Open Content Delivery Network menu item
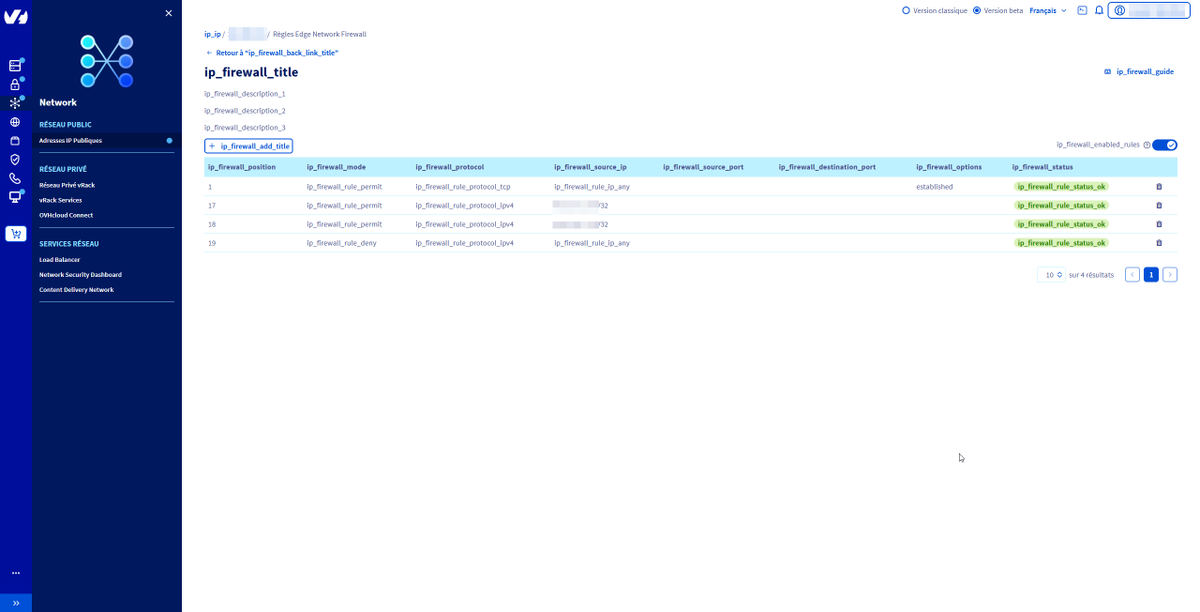This screenshot has width=1200, height=612. click(x=76, y=290)
